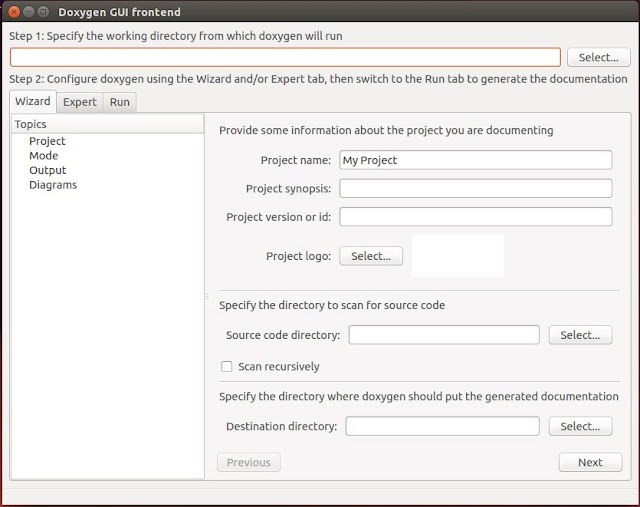The width and height of the screenshot is (640, 507).
Task: Click the Project version or id field
Action: click(476, 217)
